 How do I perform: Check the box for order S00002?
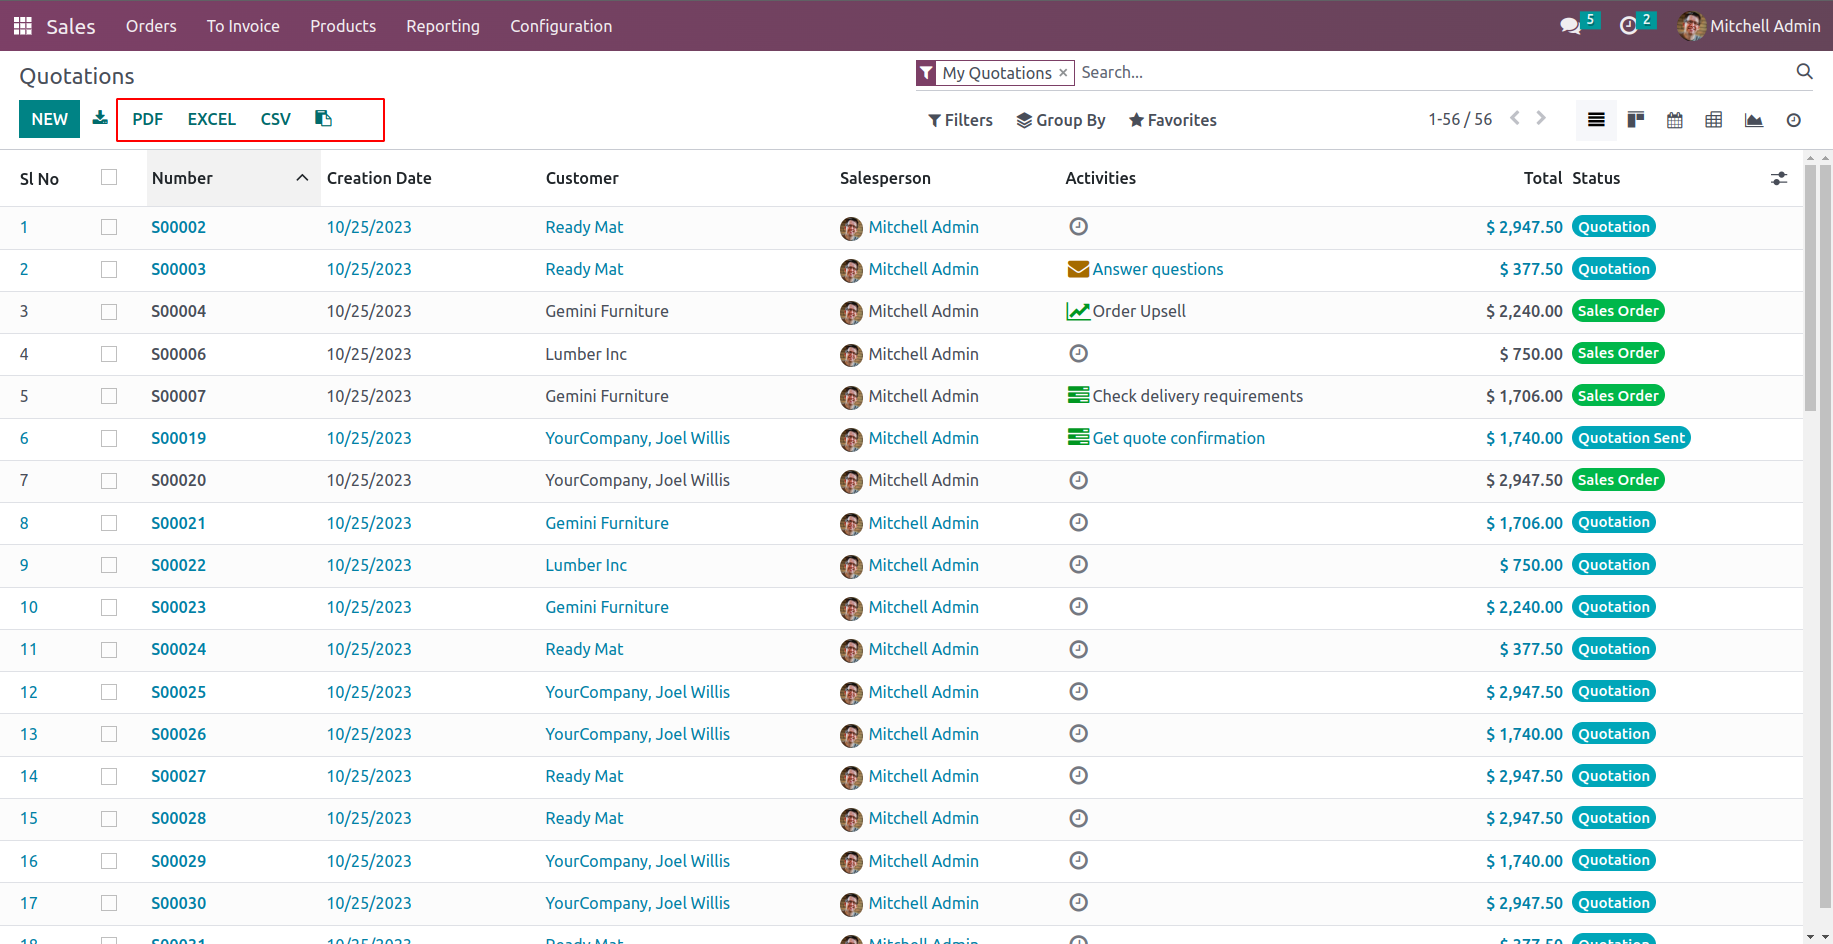(109, 227)
